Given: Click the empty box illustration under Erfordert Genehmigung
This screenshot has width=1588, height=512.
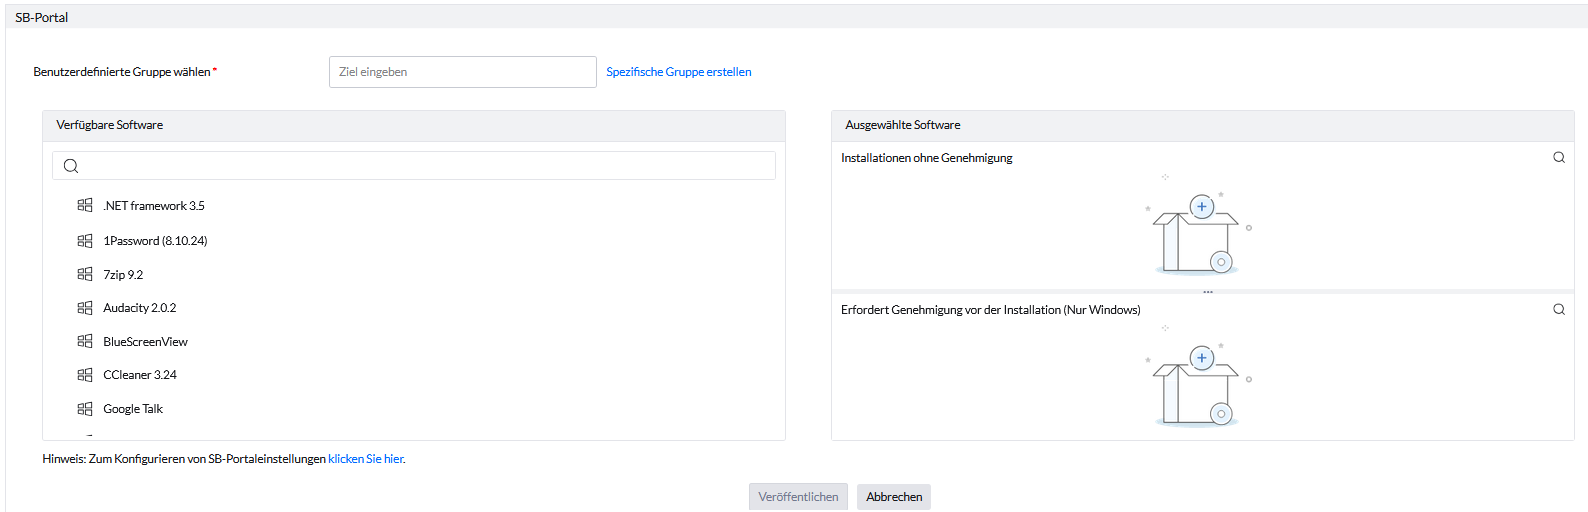Looking at the screenshot, I should pyautogui.click(x=1197, y=385).
